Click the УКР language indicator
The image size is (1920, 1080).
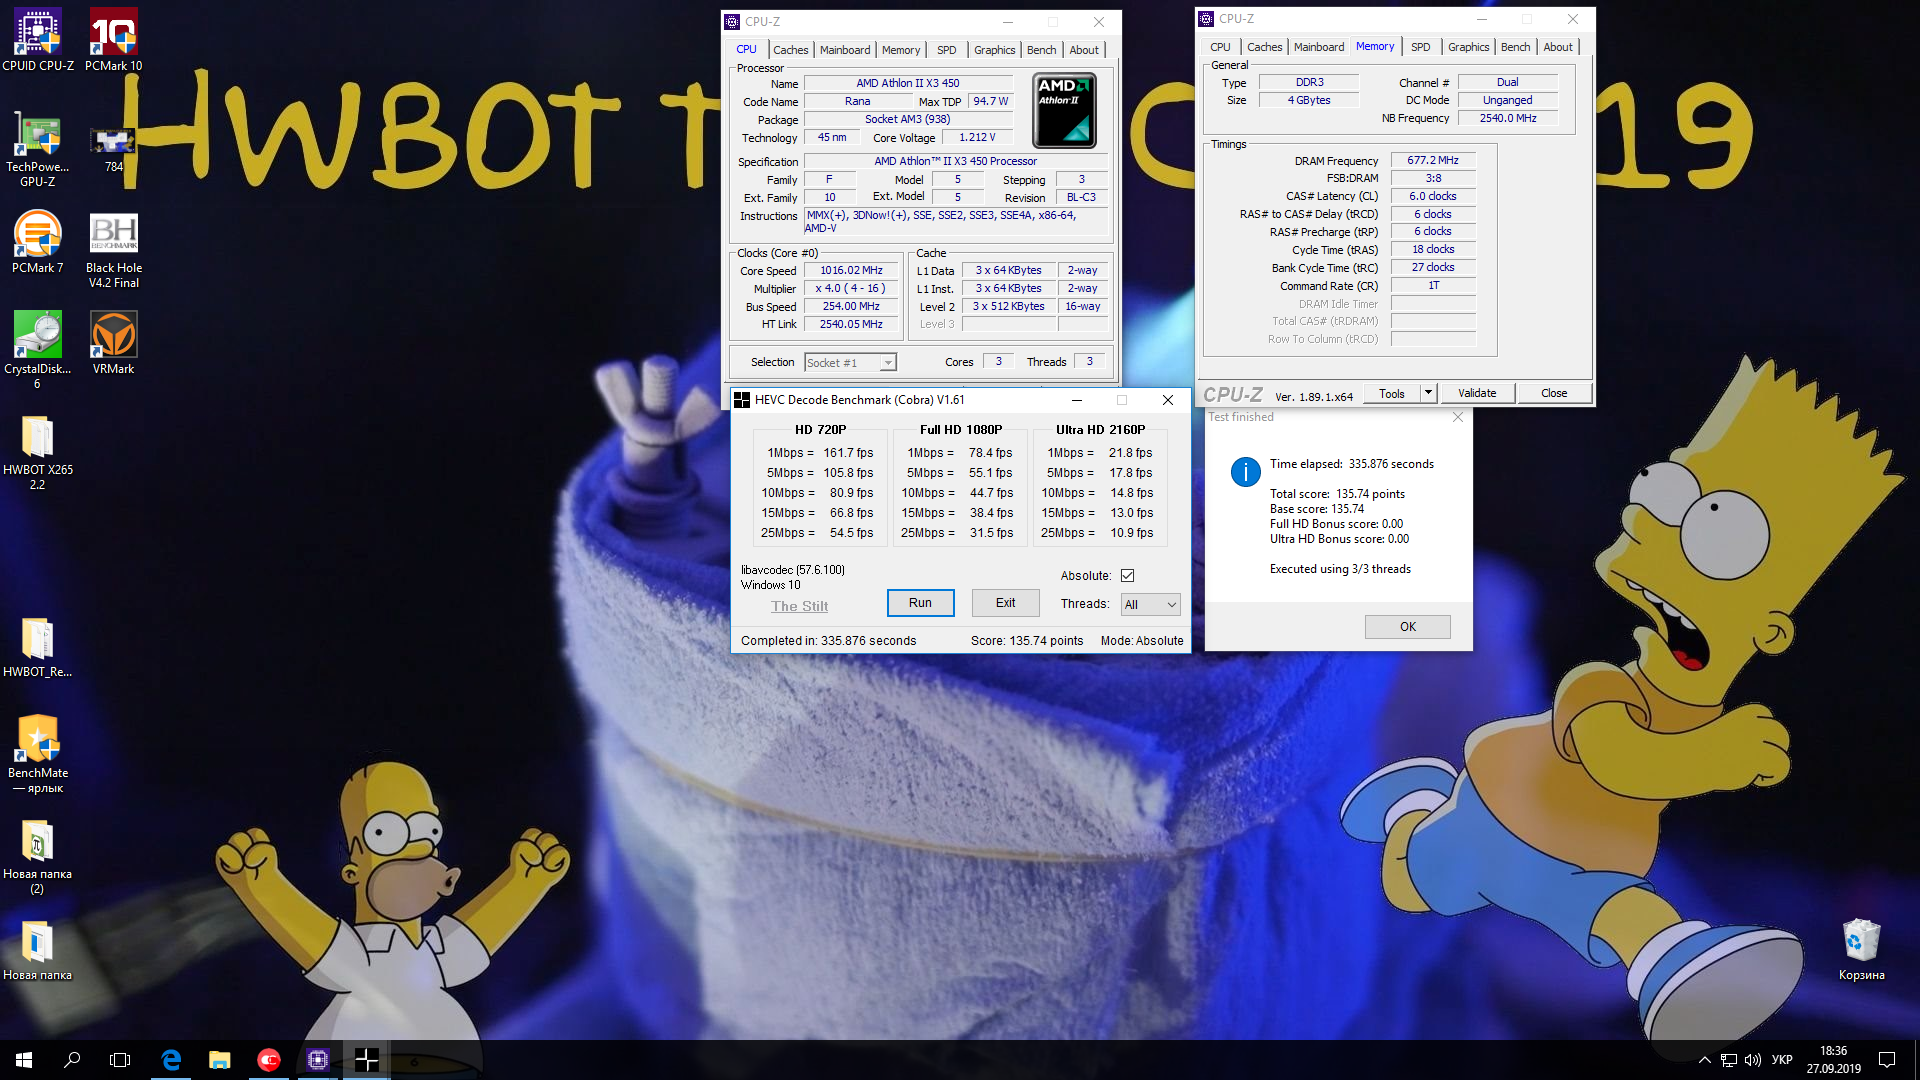pos(1781,1060)
